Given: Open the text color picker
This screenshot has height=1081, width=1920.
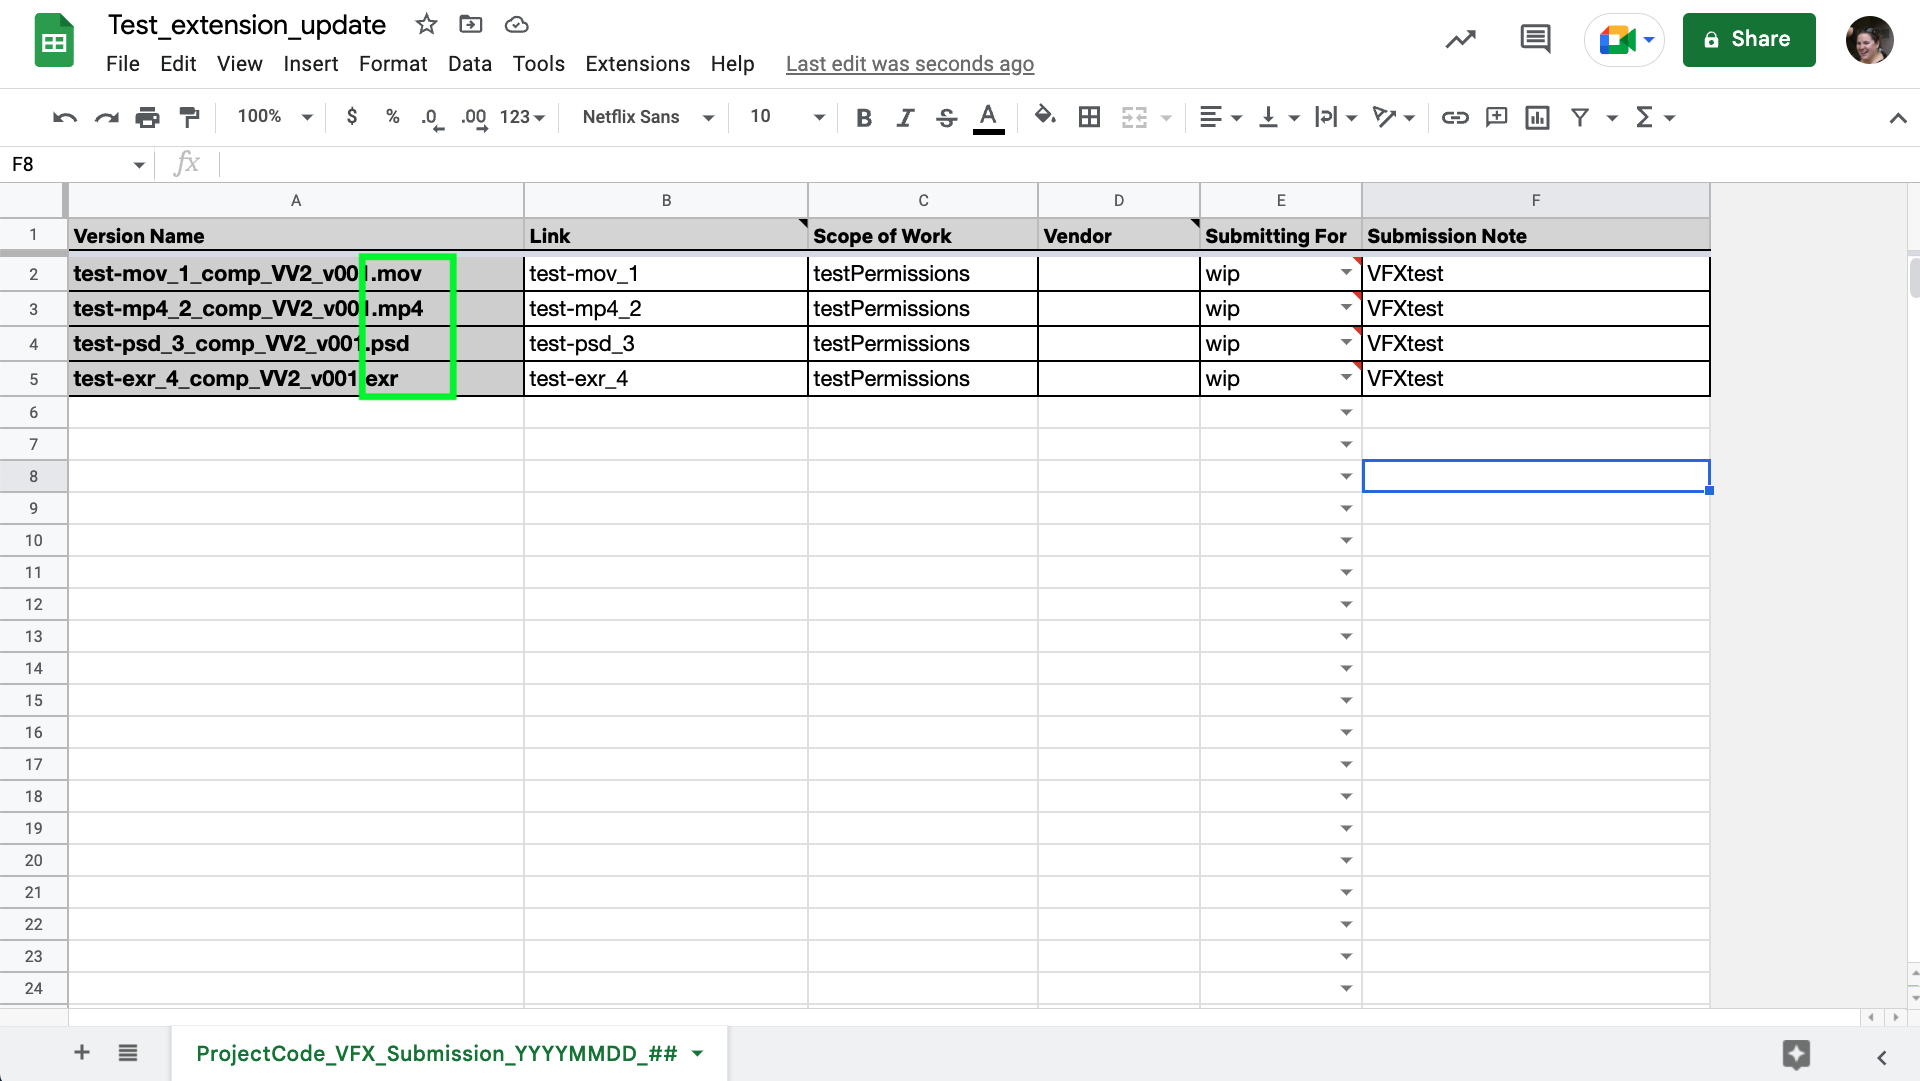Looking at the screenshot, I should click(x=988, y=118).
